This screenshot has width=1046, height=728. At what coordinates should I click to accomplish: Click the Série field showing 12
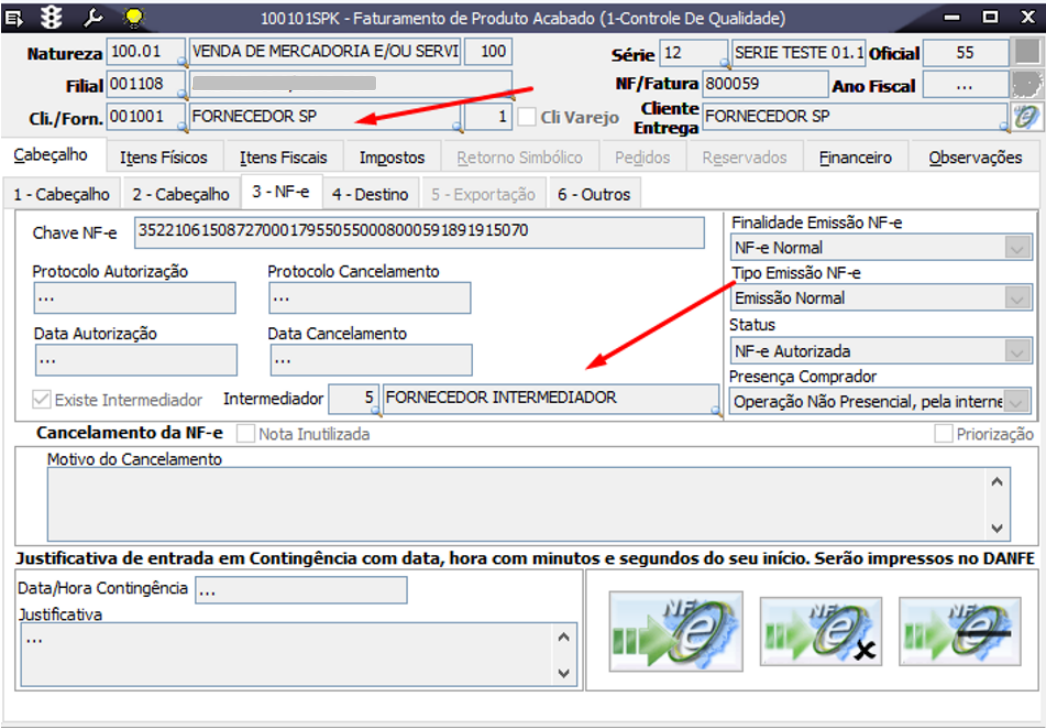click(693, 53)
